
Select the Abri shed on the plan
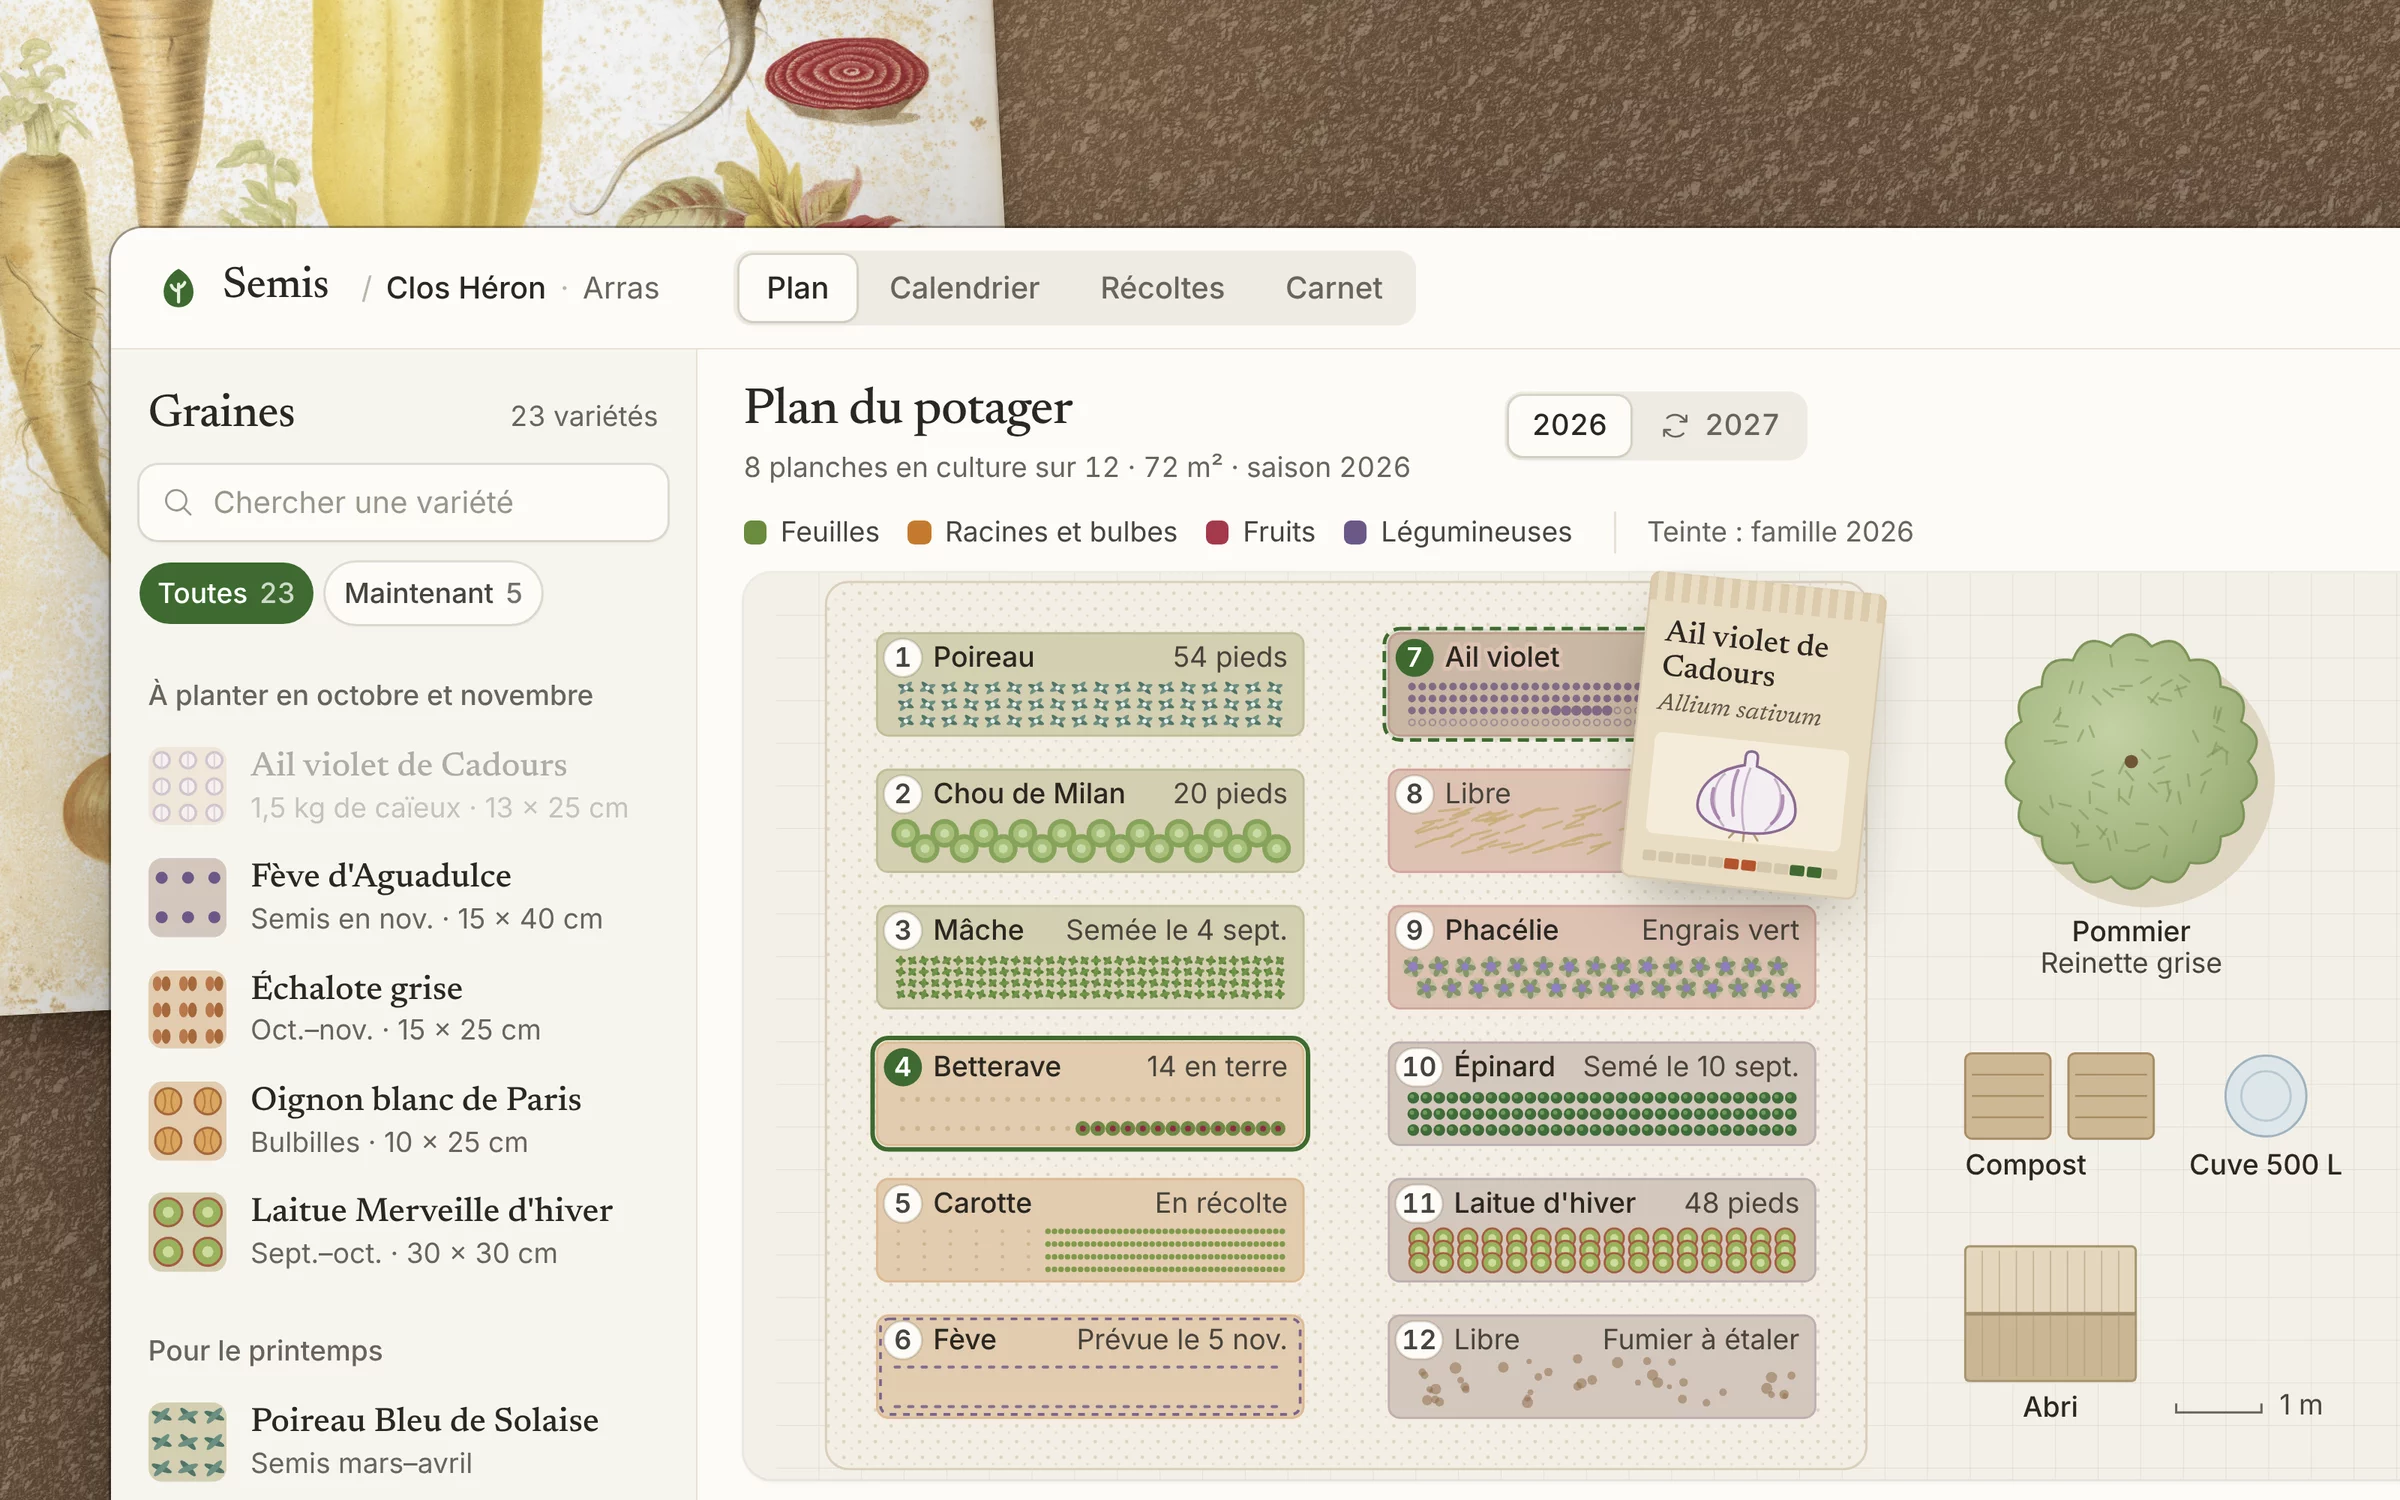(2050, 1313)
